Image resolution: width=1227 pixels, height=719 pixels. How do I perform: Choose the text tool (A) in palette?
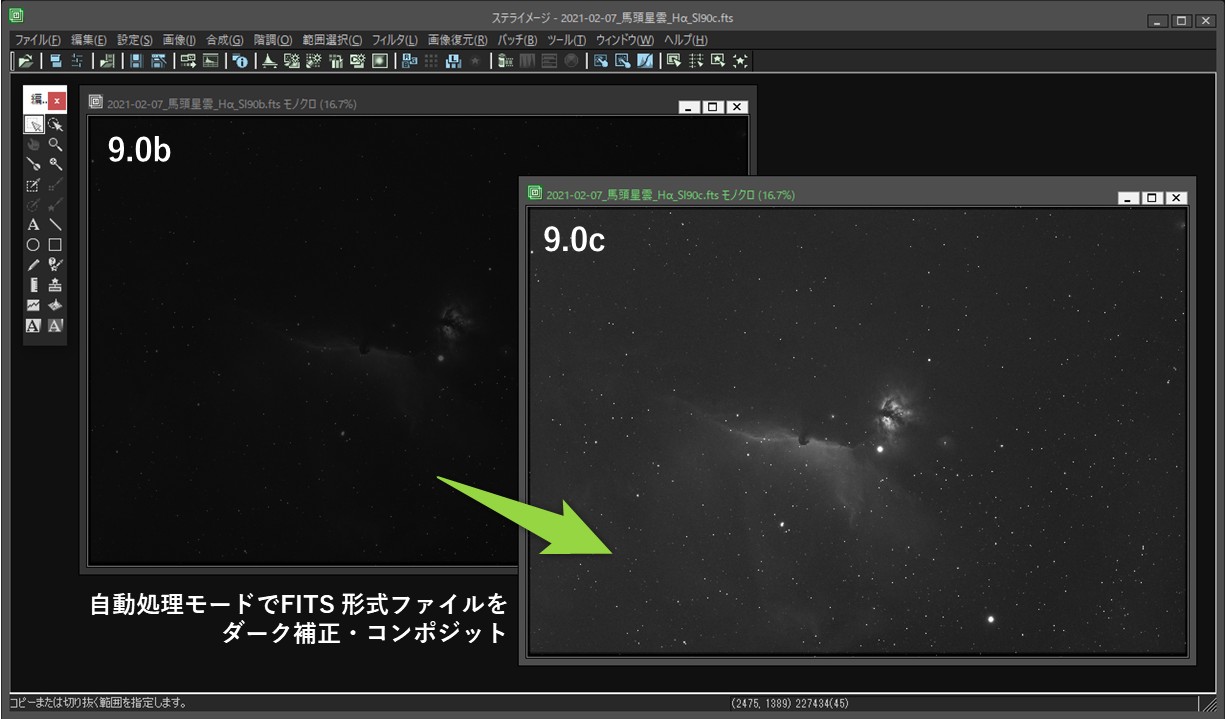[x=33, y=225]
